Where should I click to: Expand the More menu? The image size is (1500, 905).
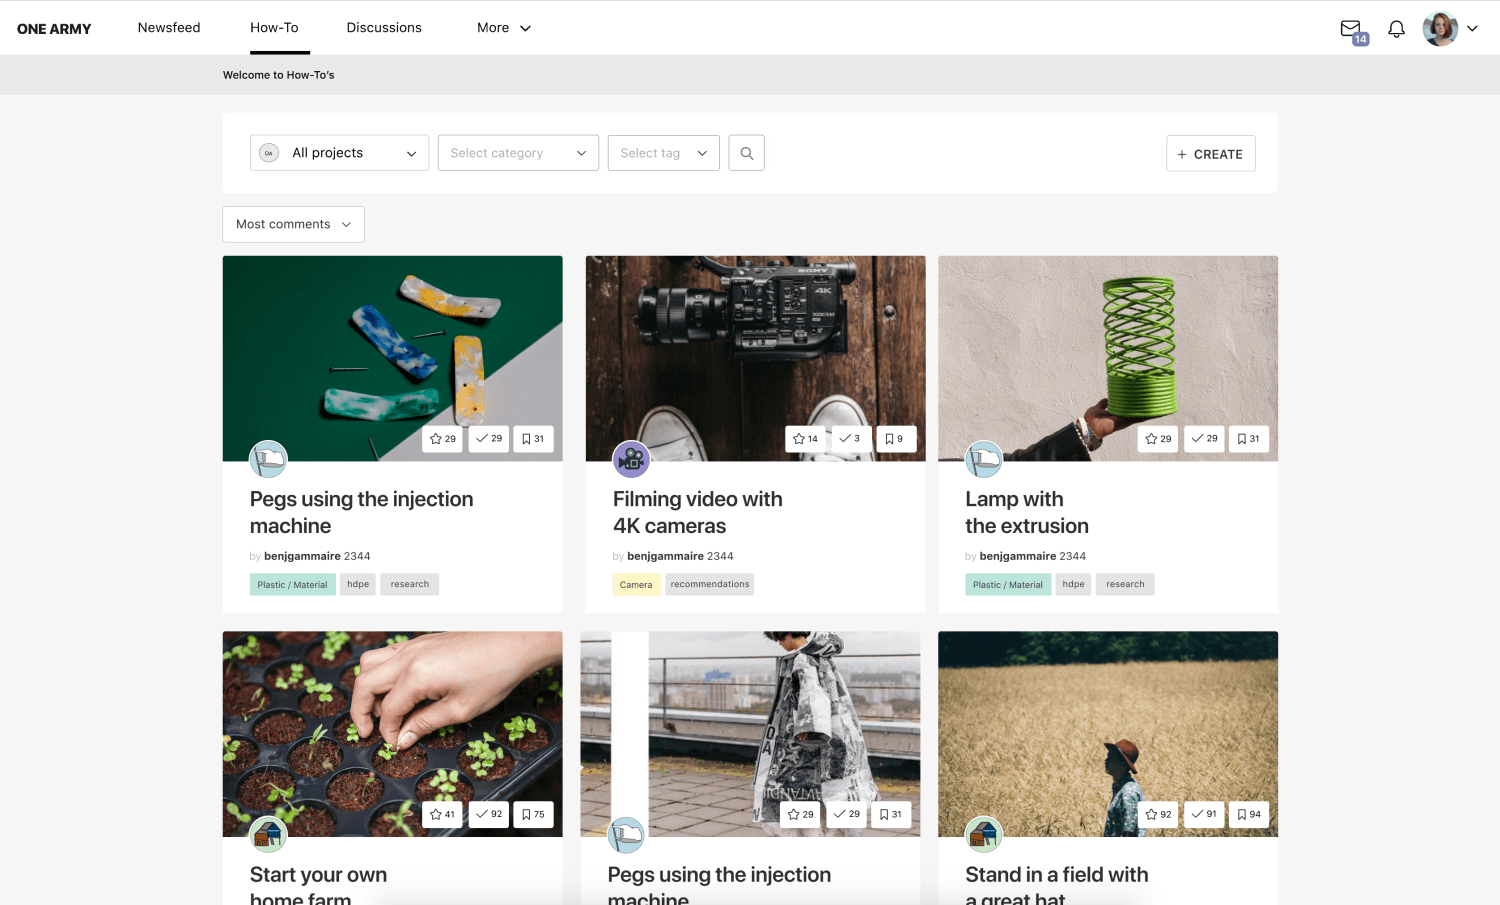503,27
